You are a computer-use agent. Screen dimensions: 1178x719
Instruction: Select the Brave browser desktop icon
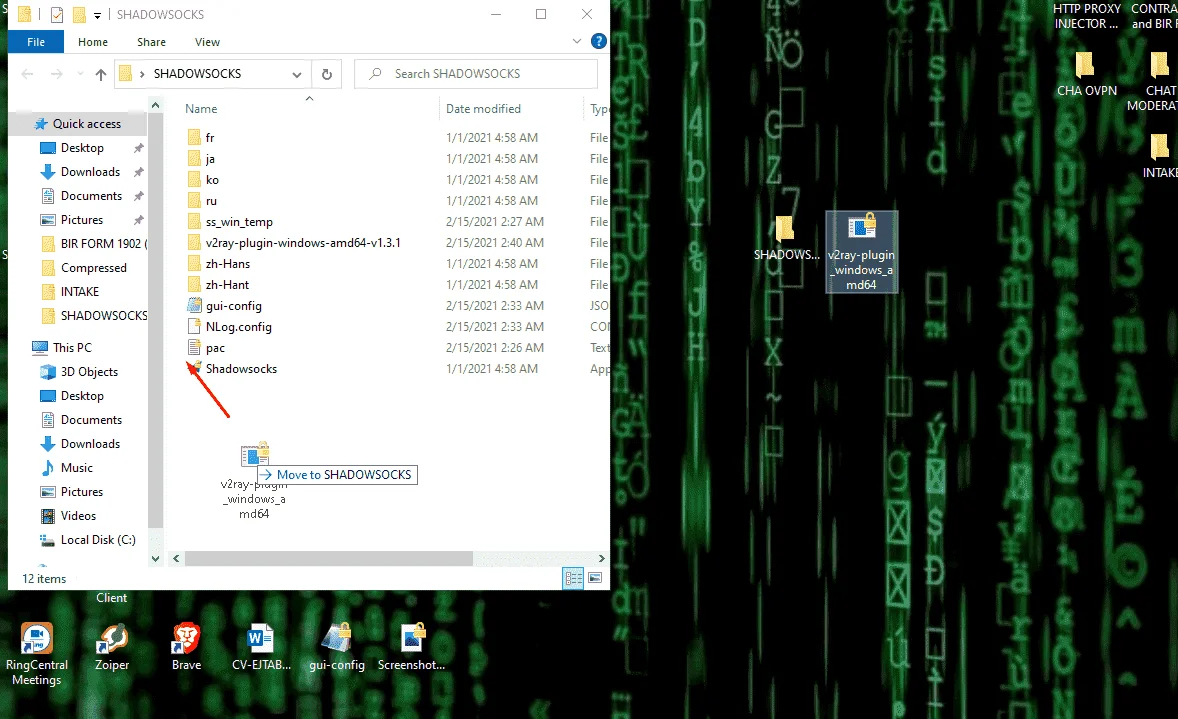pyautogui.click(x=186, y=647)
